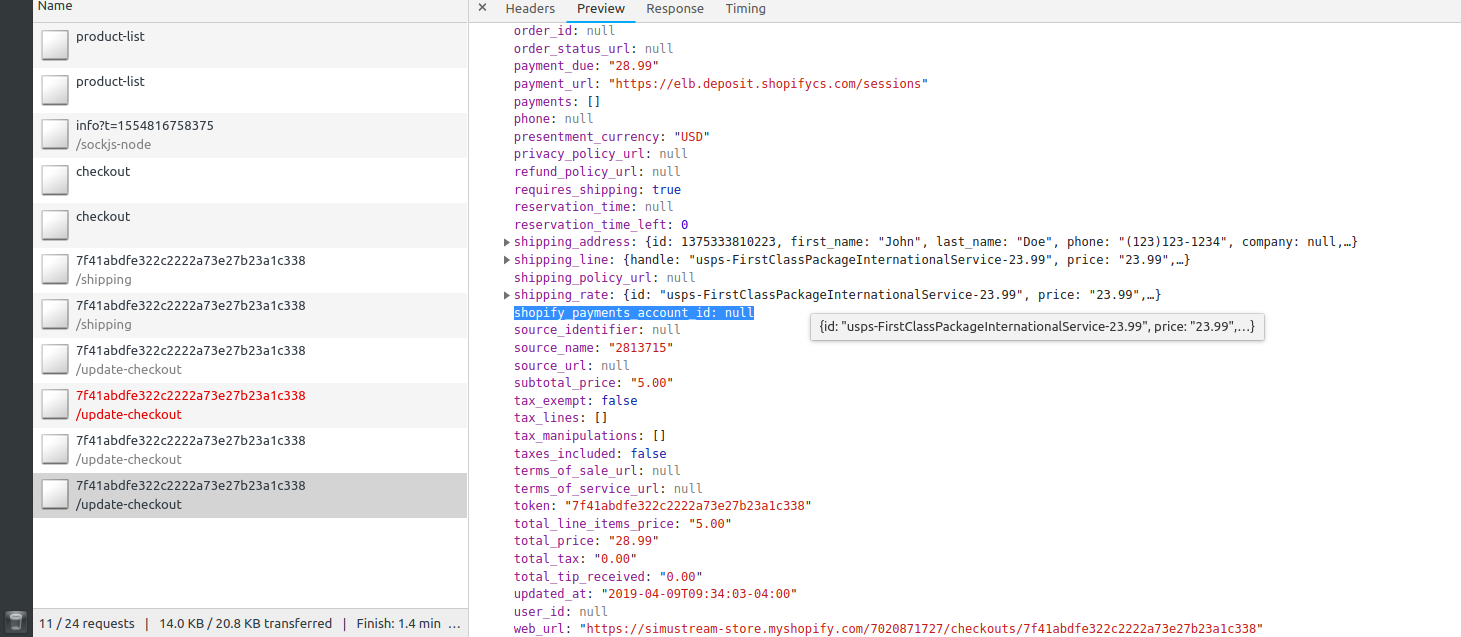Click the payment_url shopifycs.com sessions link

768,84
